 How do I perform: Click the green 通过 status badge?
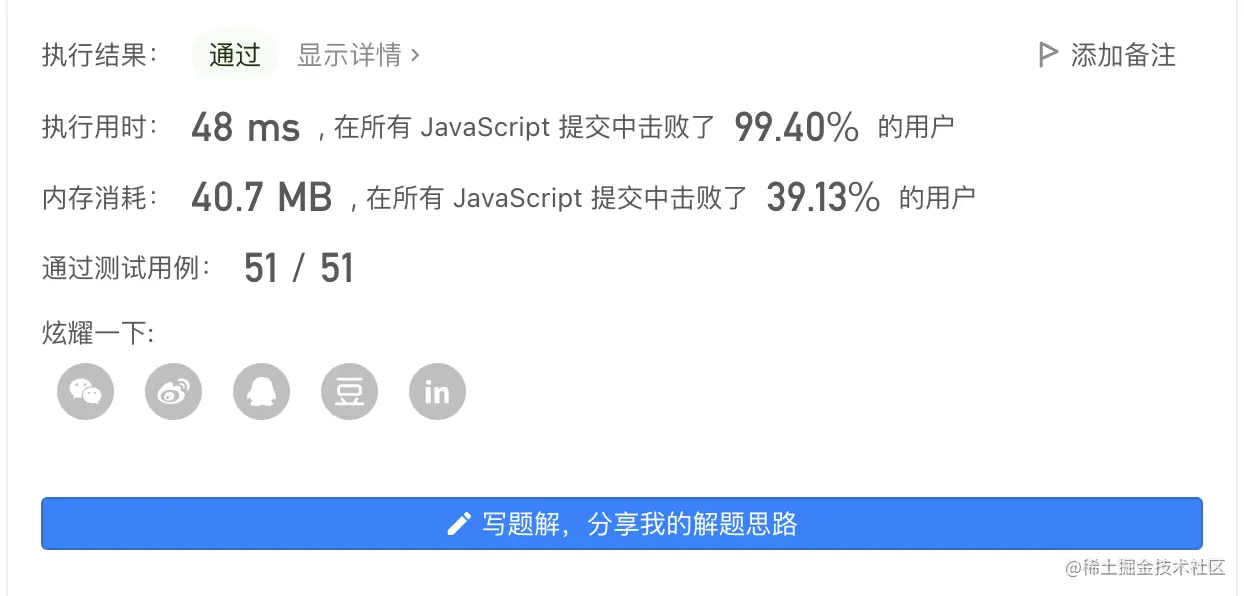[235, 55]
